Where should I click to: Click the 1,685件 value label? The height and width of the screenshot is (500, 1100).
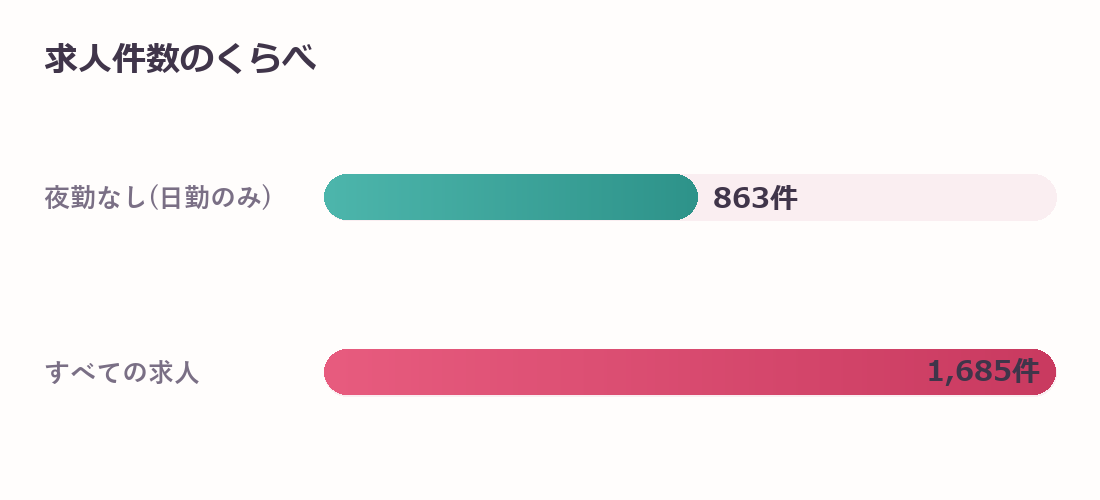pos(983,372)
